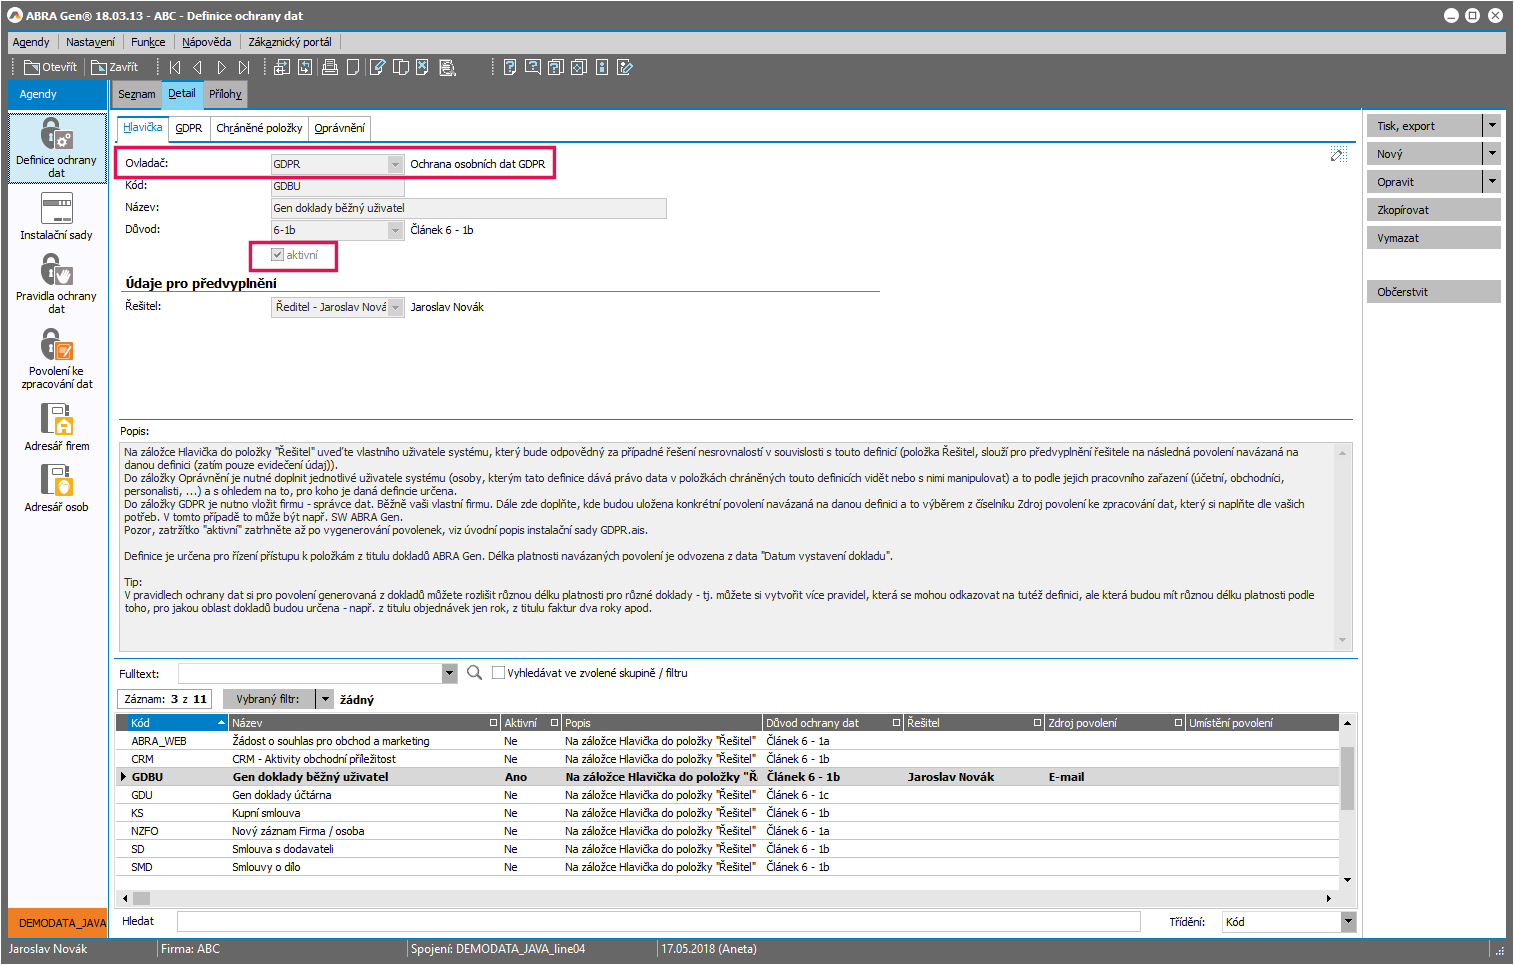The image size is (1514, 965).
Task: Toggle the aktivní checkbox
Action: click(278, 255)
